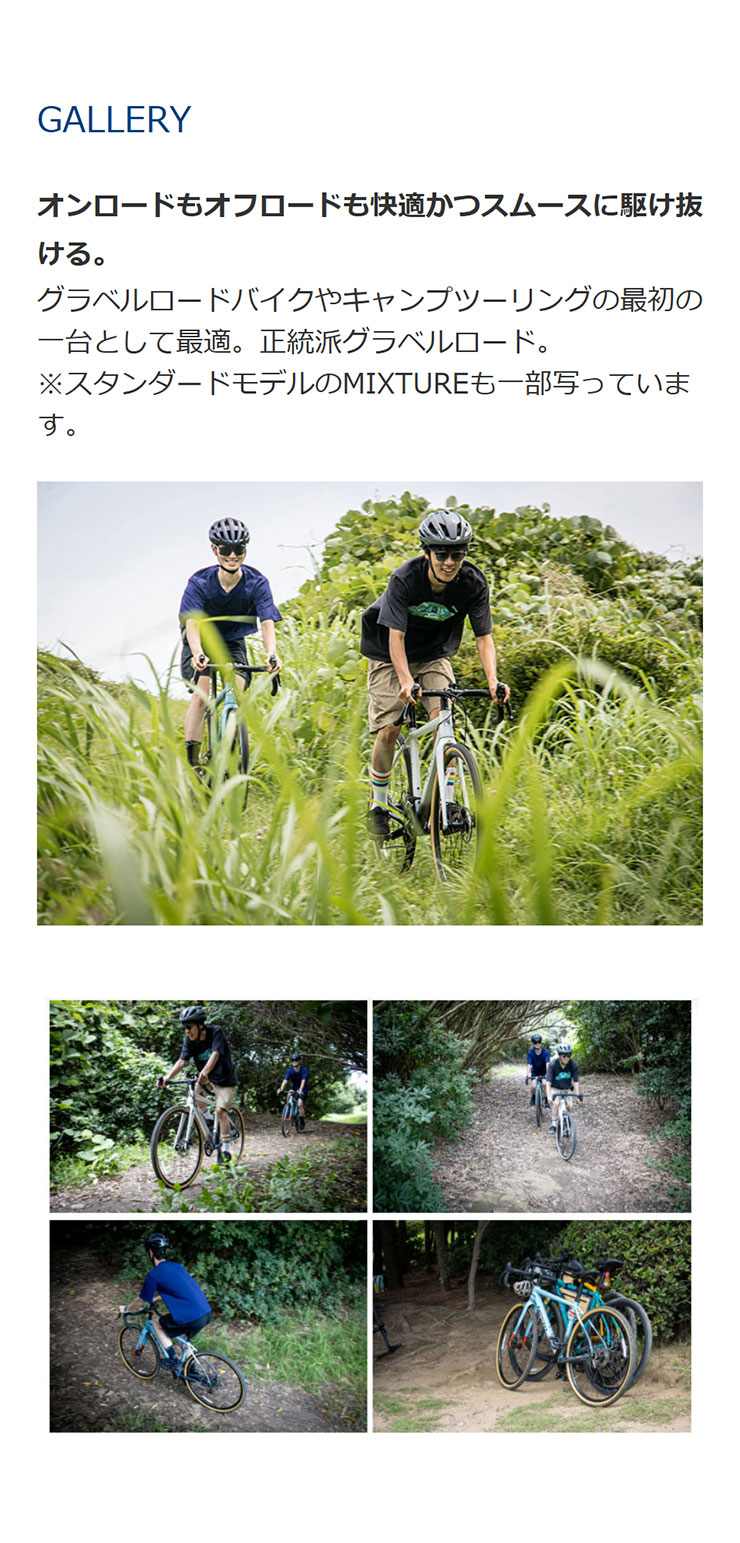Viewport: 740px width, 1543px height.
Task: Click the gray helmet of the black T-shirt rider
Action: tap(445, 527)
